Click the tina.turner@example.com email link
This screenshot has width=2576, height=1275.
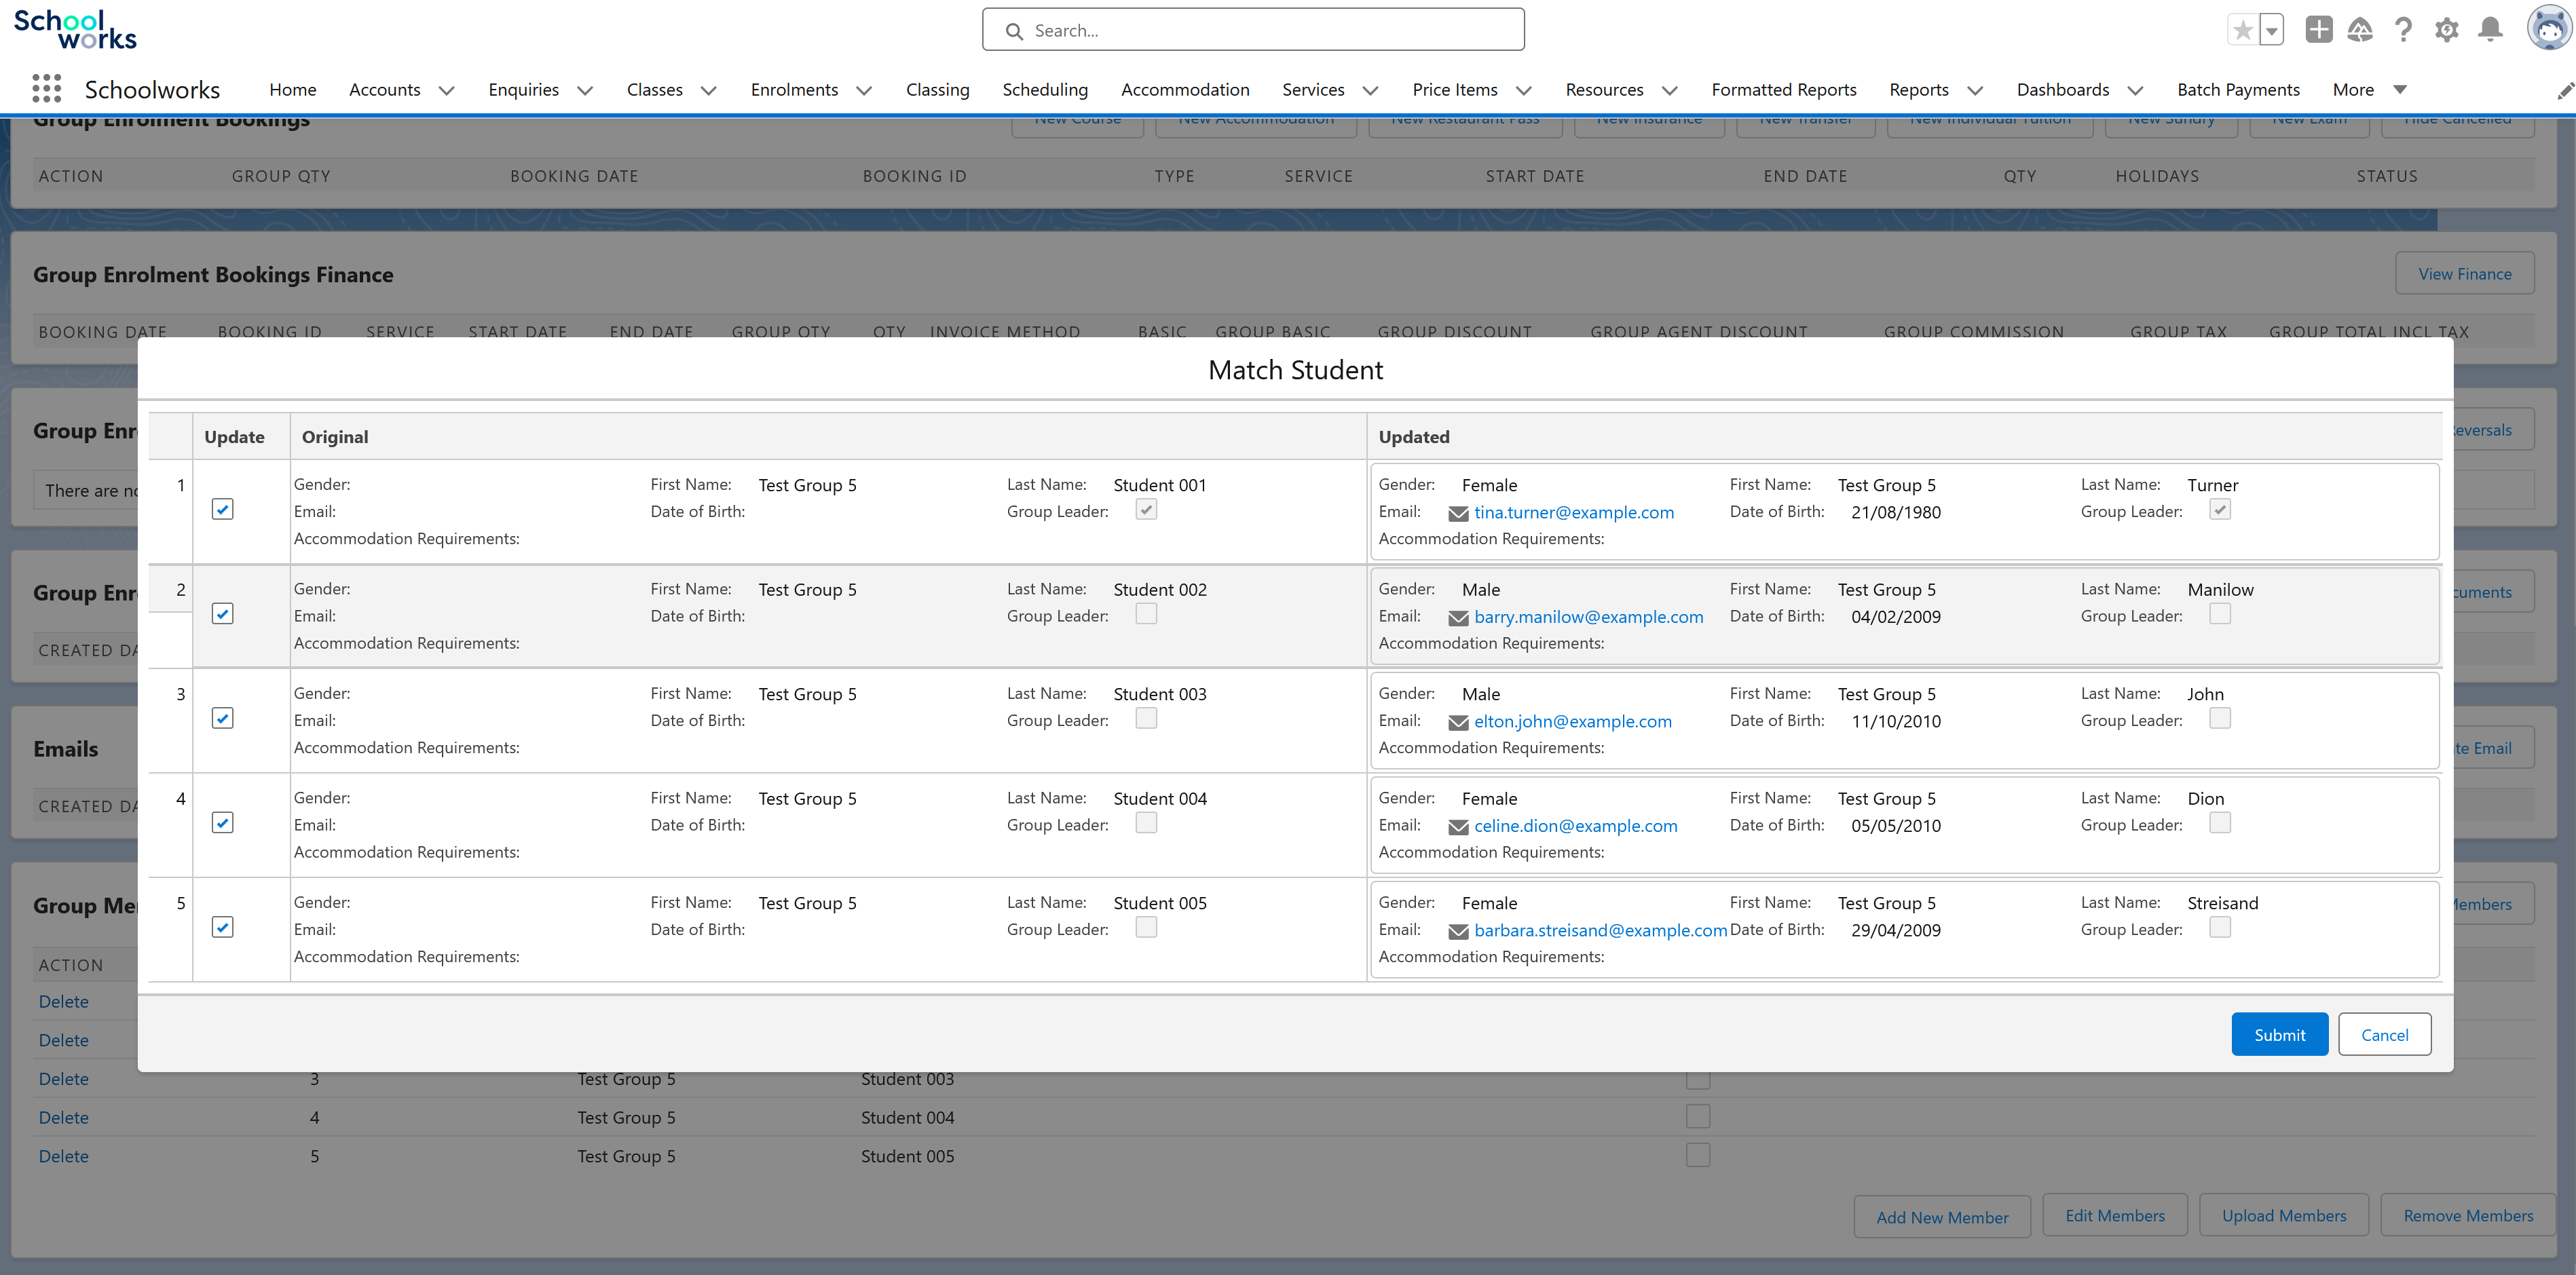pyautogui.click(x=1573, y=513)
